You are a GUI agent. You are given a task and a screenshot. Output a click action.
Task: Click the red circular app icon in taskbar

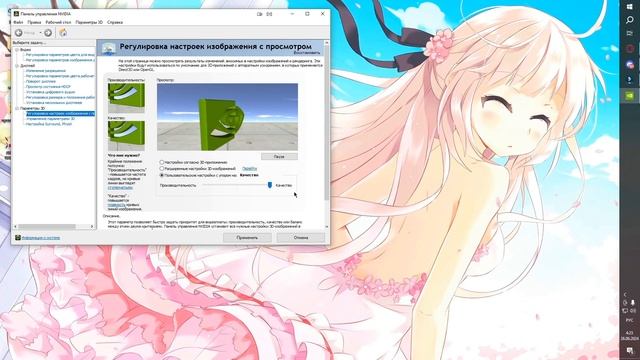tap(630, 49)
